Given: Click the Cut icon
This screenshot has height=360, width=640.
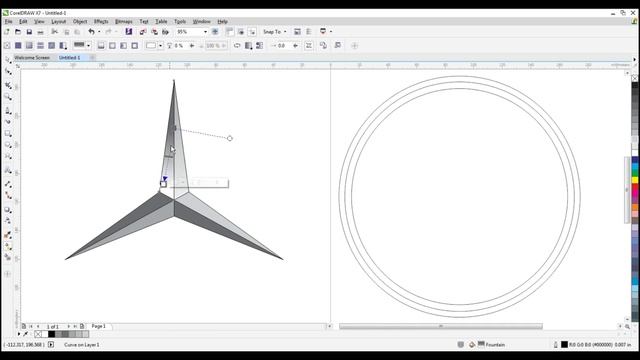Looking at the screenshot, I should (54, 31).
